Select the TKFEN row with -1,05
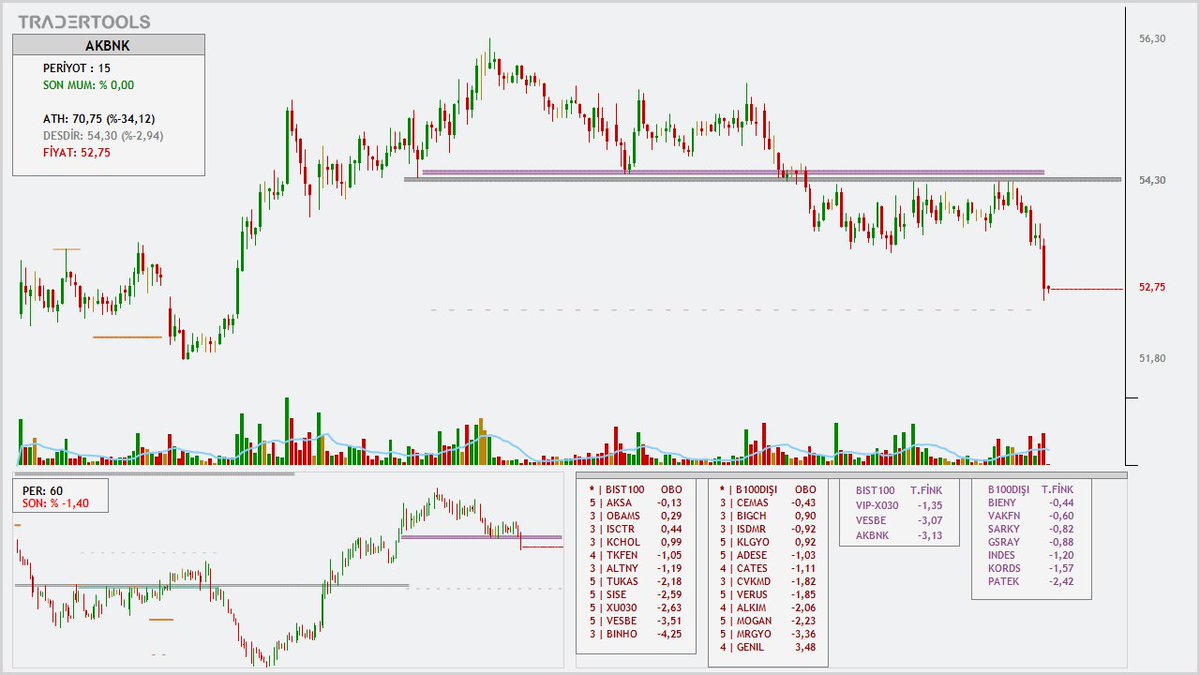Image resolution: width=1200 pixels, height=675 pixels. [x=636, y=554]
